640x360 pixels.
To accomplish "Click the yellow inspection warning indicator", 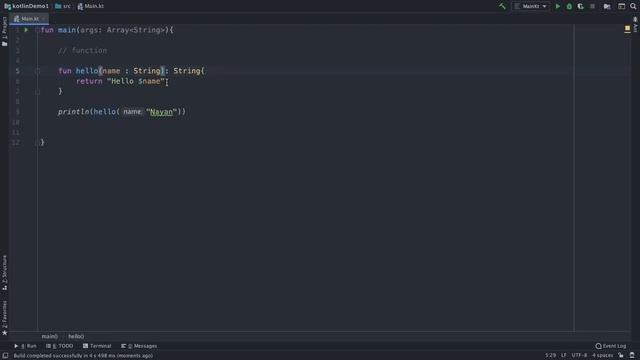I will (x=627, y=28).
